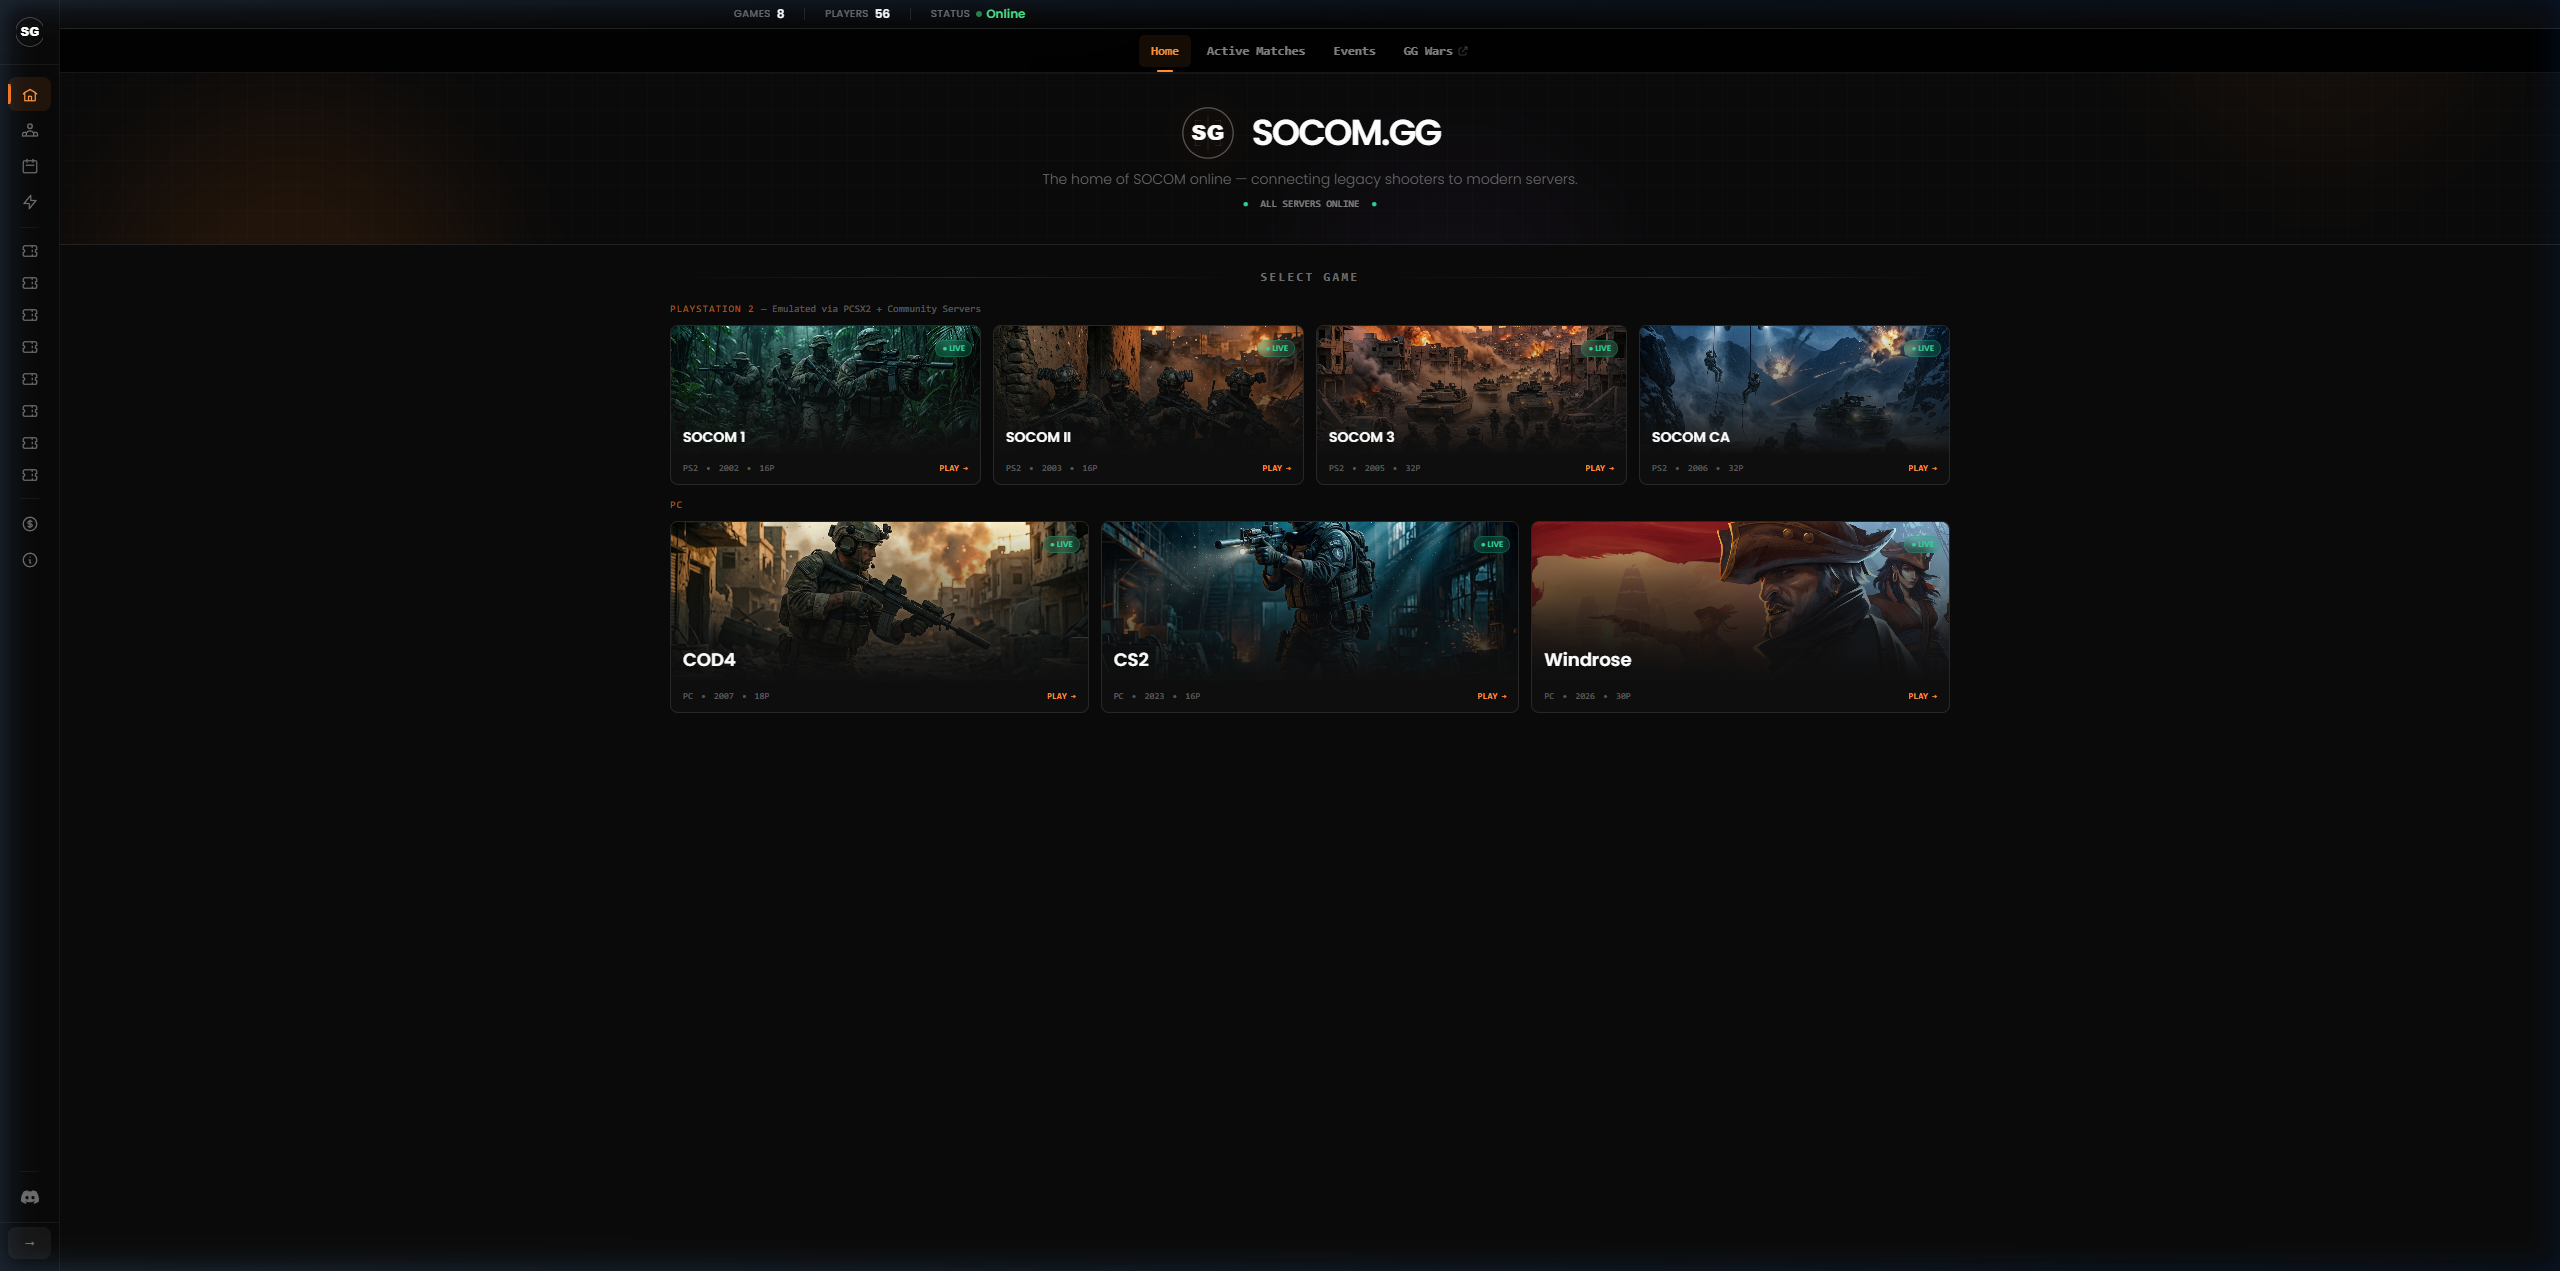Click the SOCOM.GG heading text

click(x=1346, y=133)
